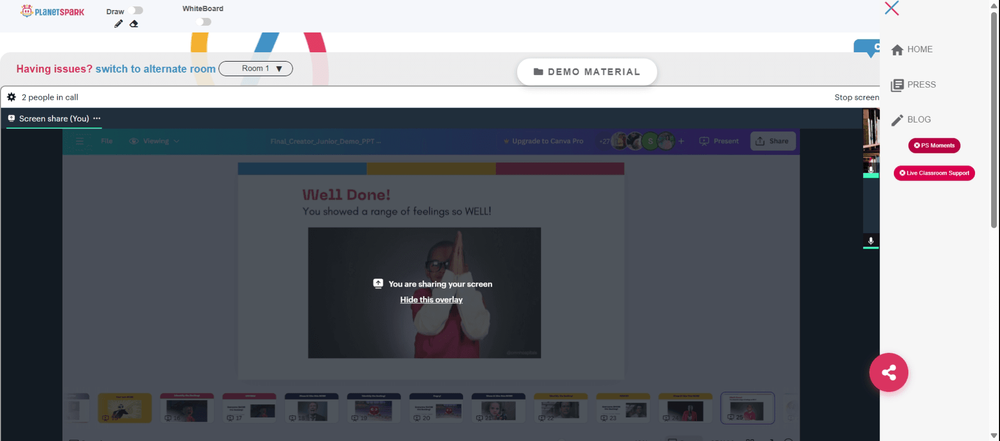Select the Screen share (You) tab

[54, 119]
